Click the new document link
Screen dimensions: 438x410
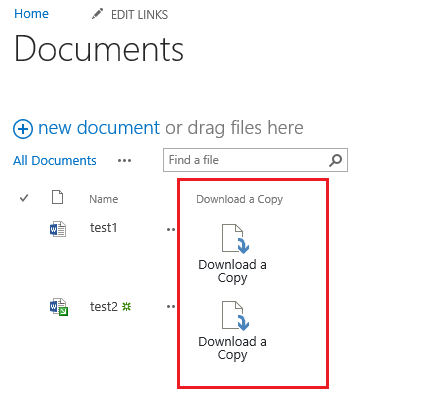(x=99, y=128)
